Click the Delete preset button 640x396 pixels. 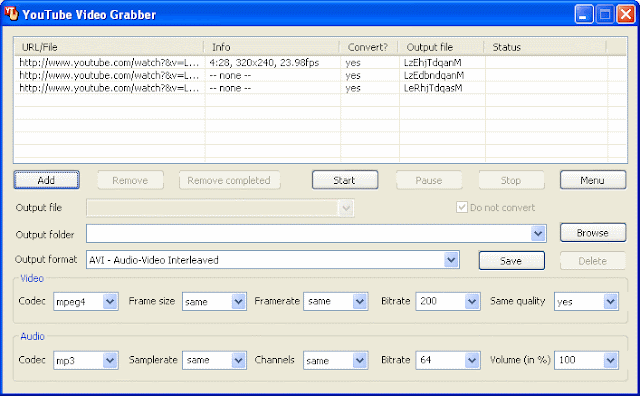pos(593,260)
